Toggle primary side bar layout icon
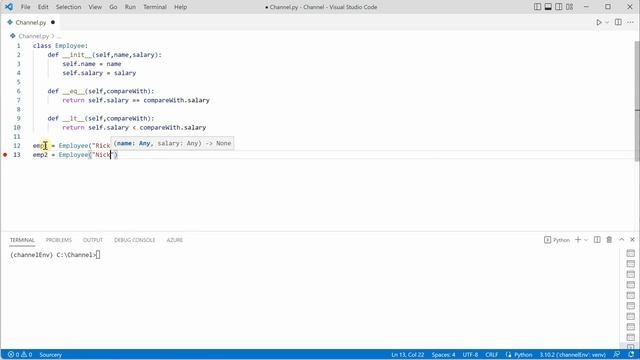Image resolution: width=640 pixels, height=360 pixels. pyautogui.click(x=538, y=7)
